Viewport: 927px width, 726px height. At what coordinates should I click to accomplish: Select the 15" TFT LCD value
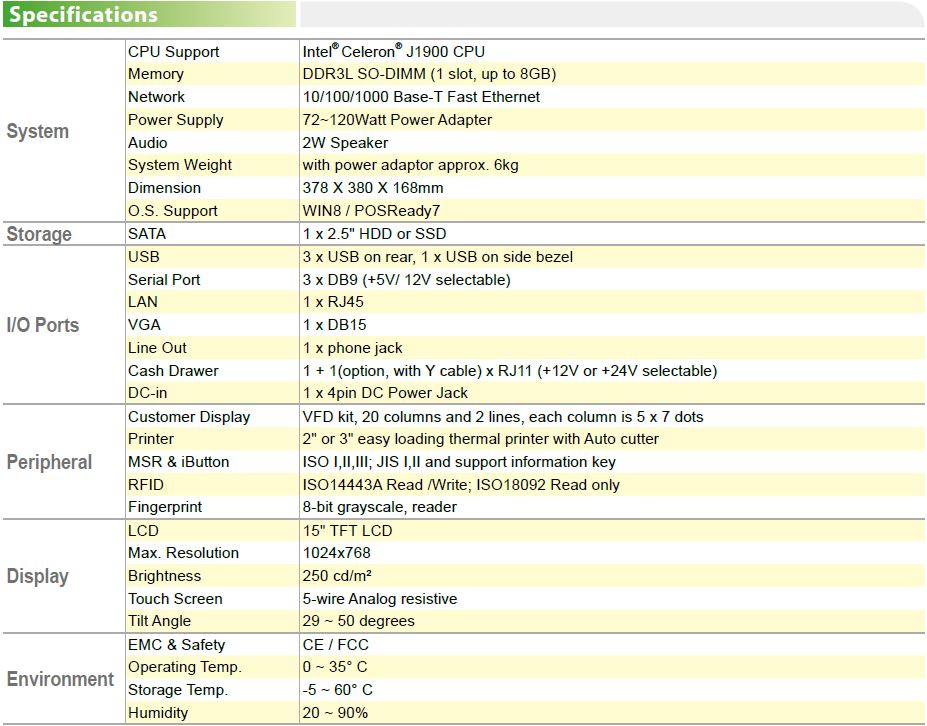[348, 531]
